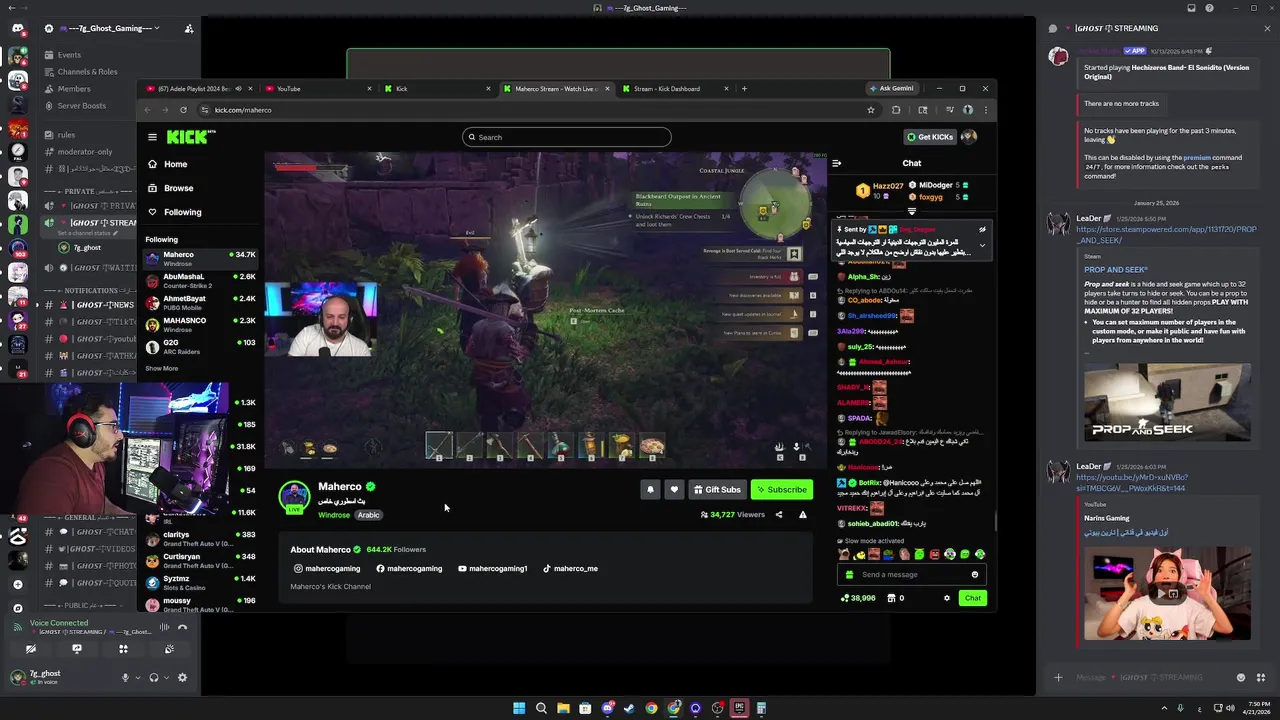Open Discord user settings gear

(182, 677)
